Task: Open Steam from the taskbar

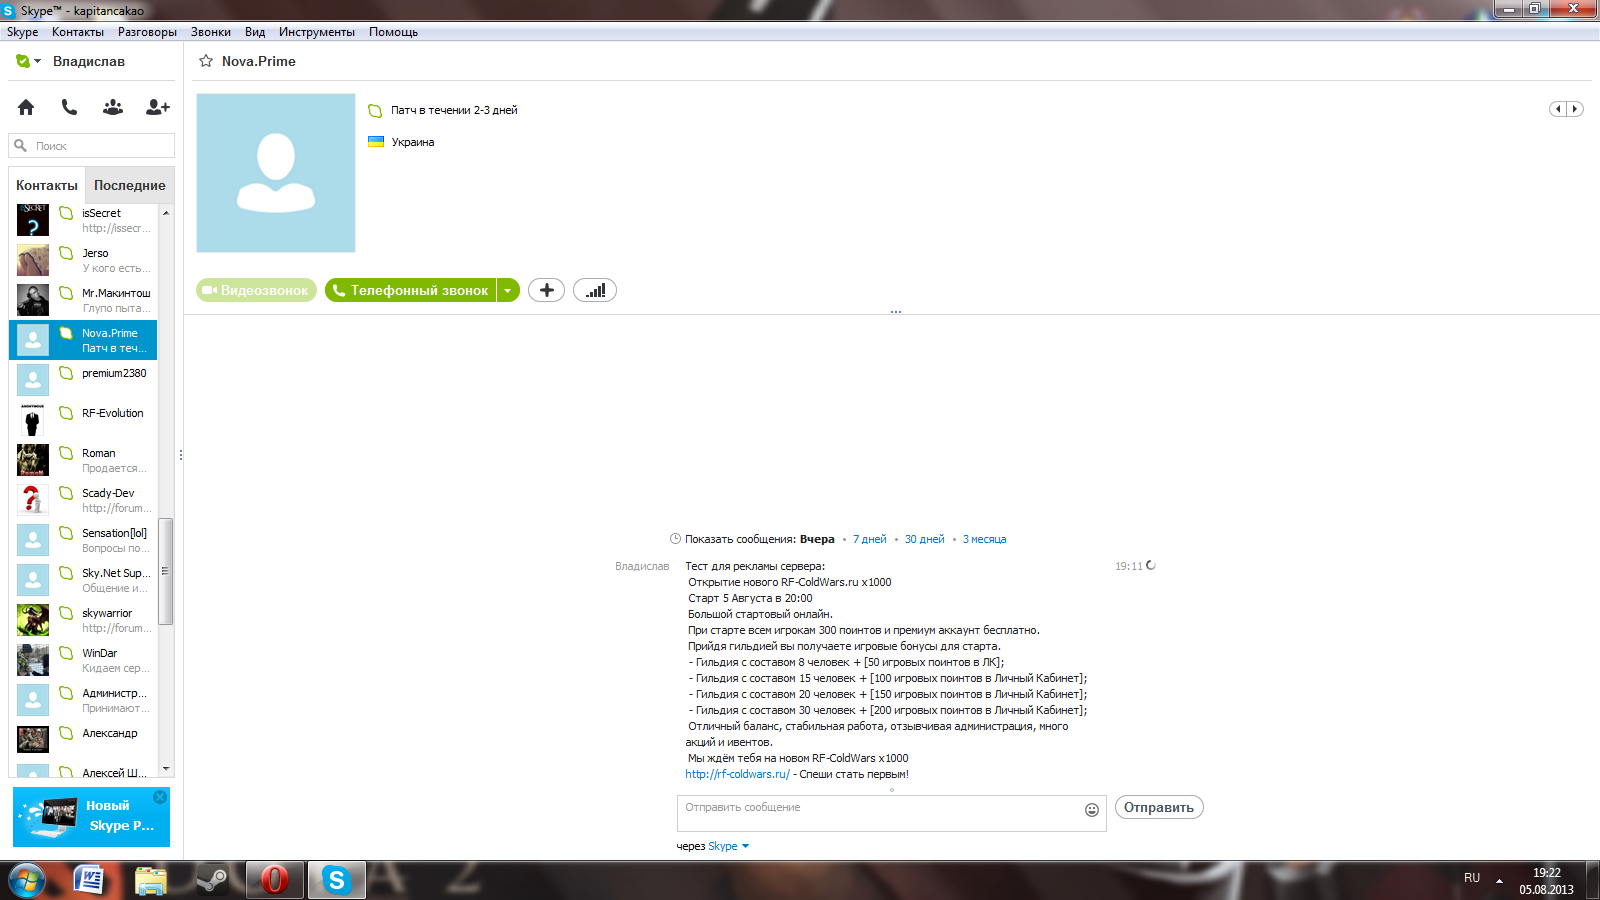Action: pos(211,880)
